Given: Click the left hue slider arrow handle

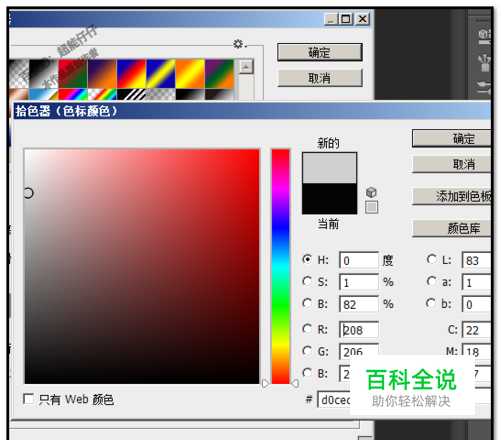Looking at the screenshot, I should click(x=265, y=383).
